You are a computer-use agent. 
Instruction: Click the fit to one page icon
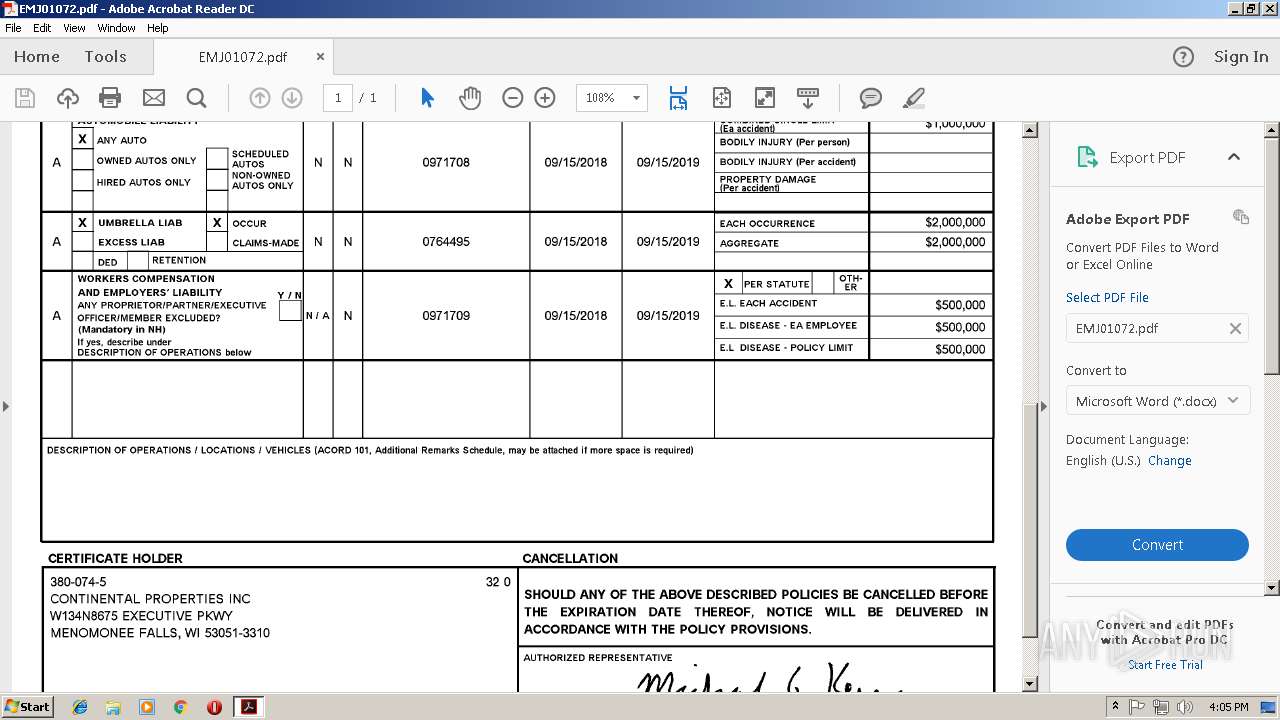722,98
